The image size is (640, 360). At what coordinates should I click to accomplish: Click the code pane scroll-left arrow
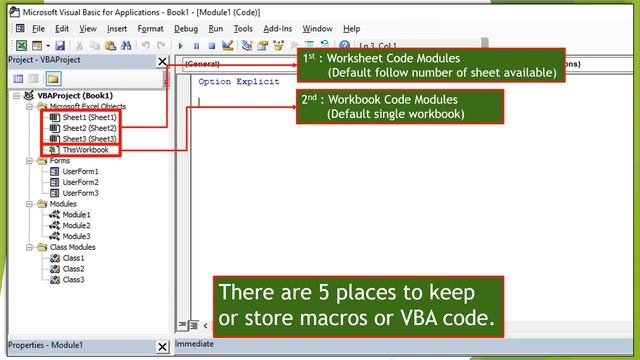tap(205, 325)
